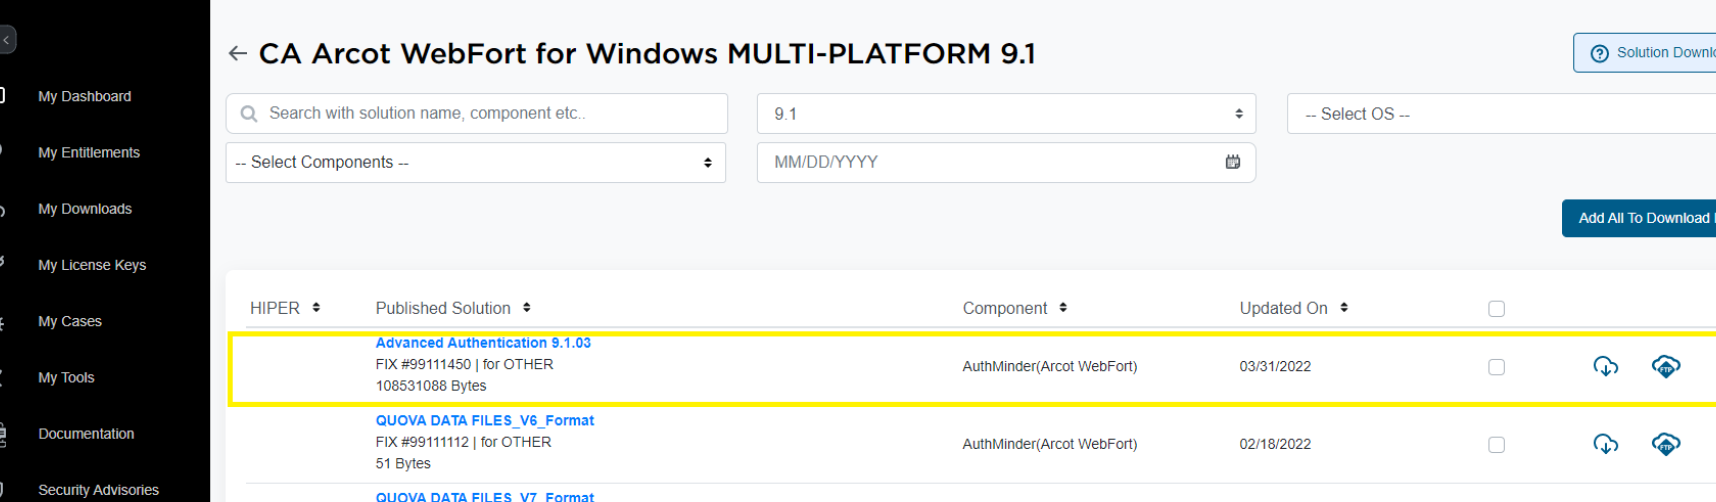Click the HTTP download icon for Advanced Authentication 9.1.03

point(1605,366)
